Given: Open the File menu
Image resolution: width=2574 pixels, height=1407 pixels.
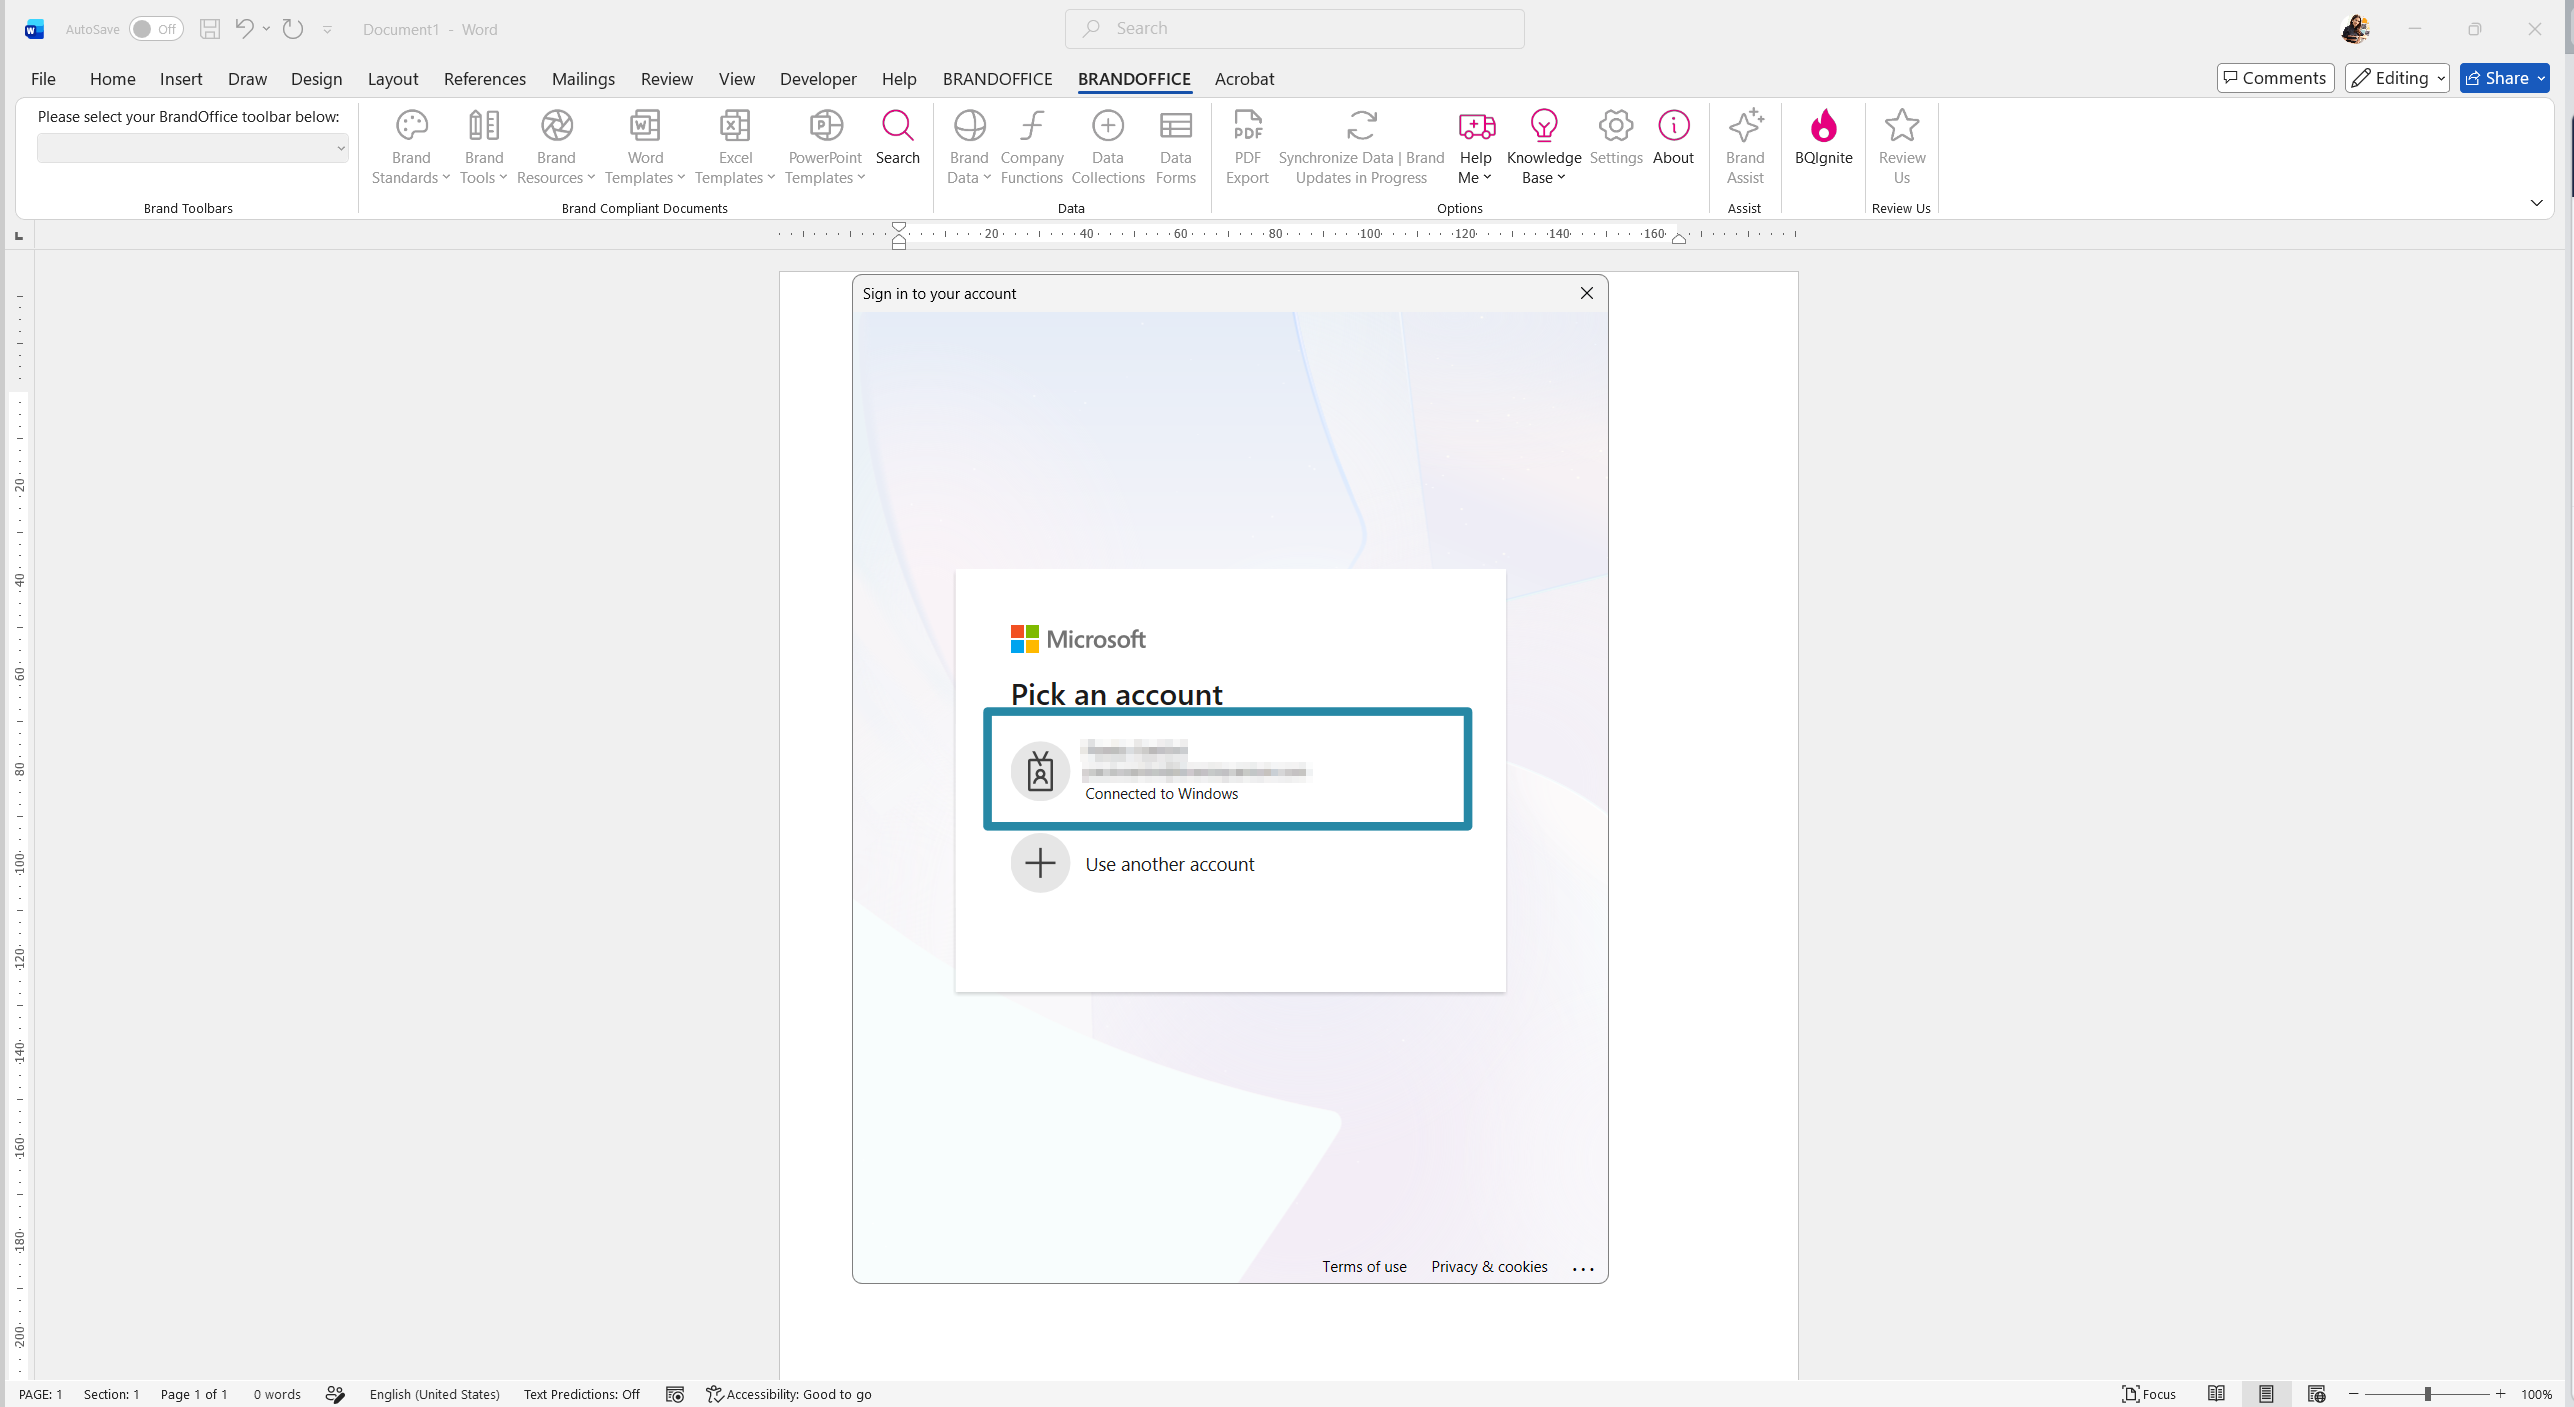Looking at the screenshot, I should pos(43,79).
